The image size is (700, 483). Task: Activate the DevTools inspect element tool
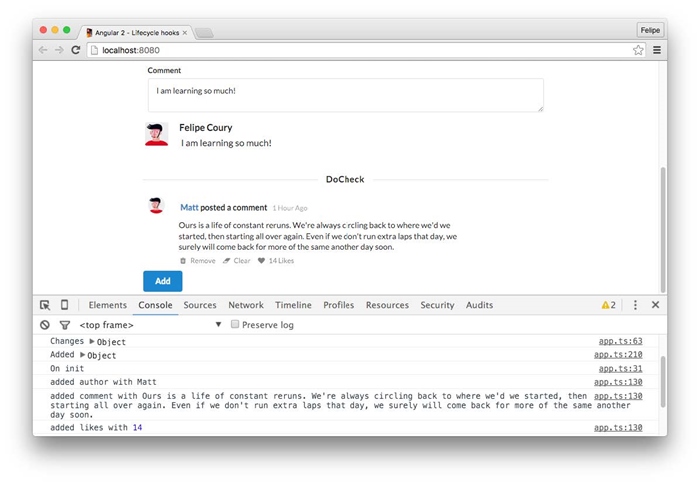[x=45, y=305]
